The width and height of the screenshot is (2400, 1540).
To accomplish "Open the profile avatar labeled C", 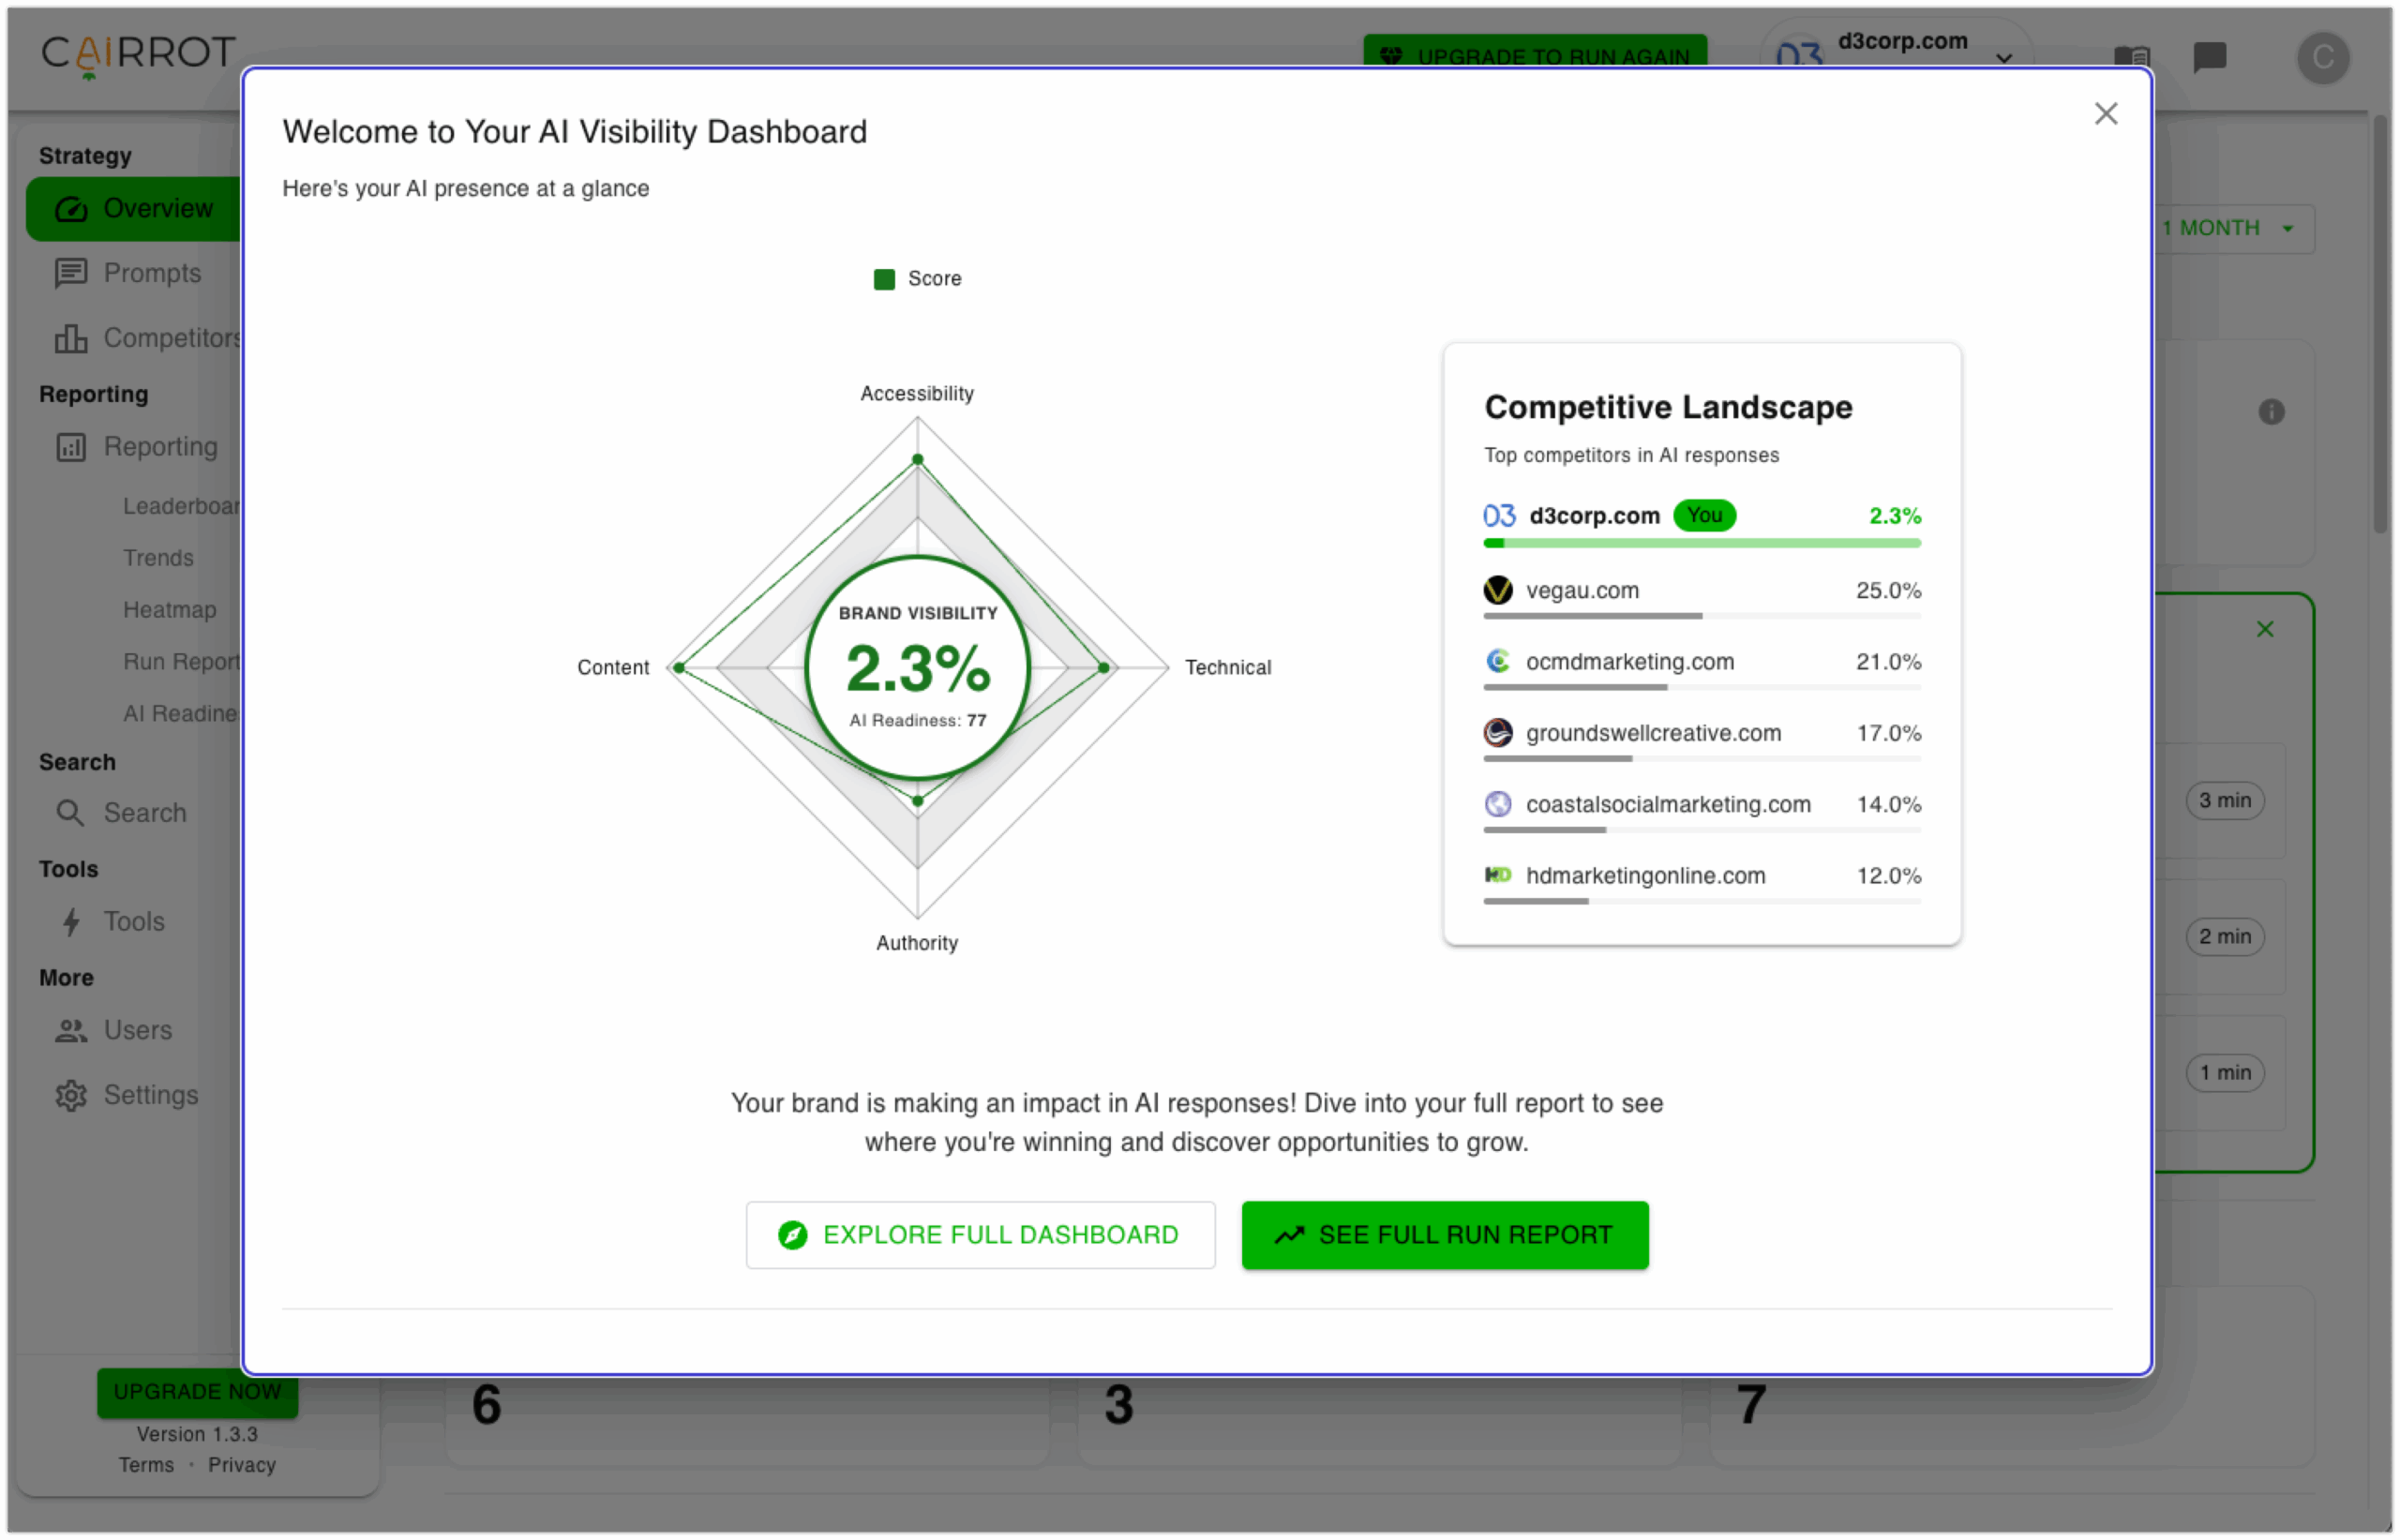I will tap(2324, 58).
